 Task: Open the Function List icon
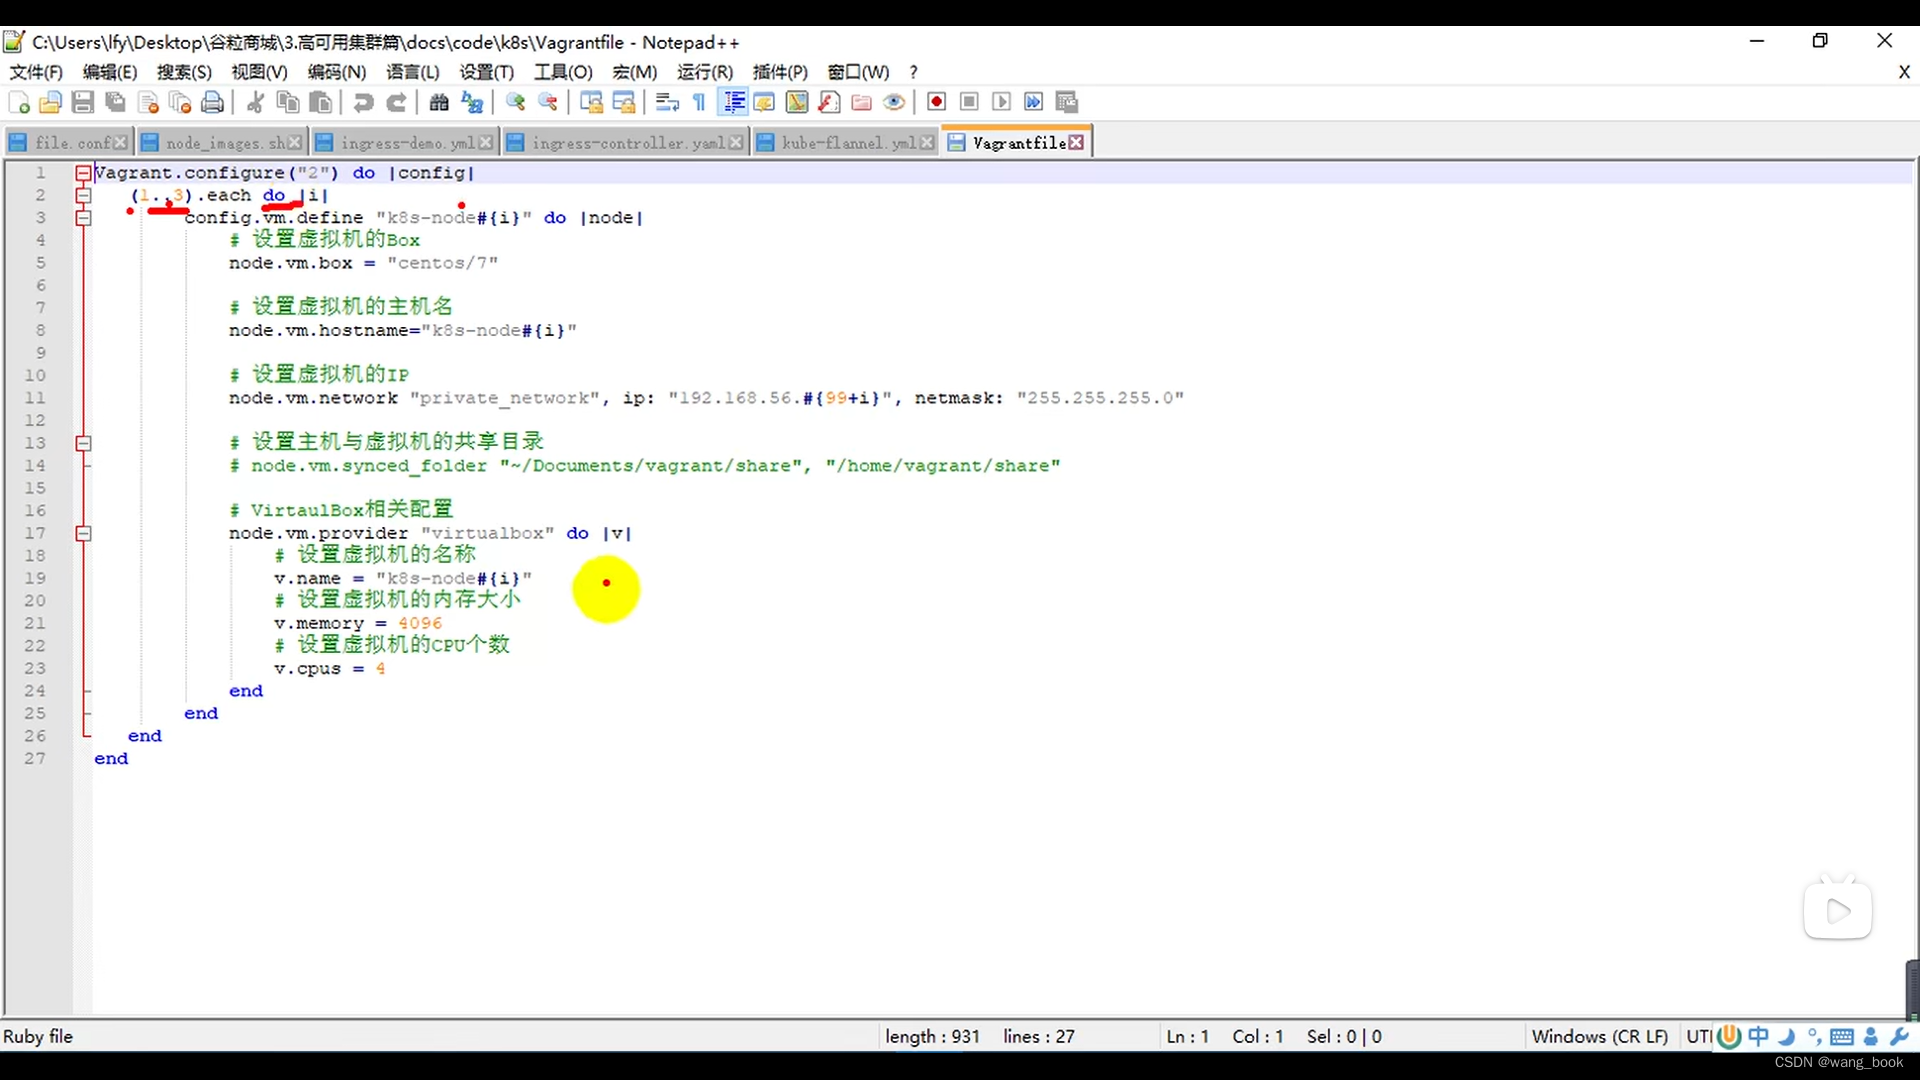829,102
